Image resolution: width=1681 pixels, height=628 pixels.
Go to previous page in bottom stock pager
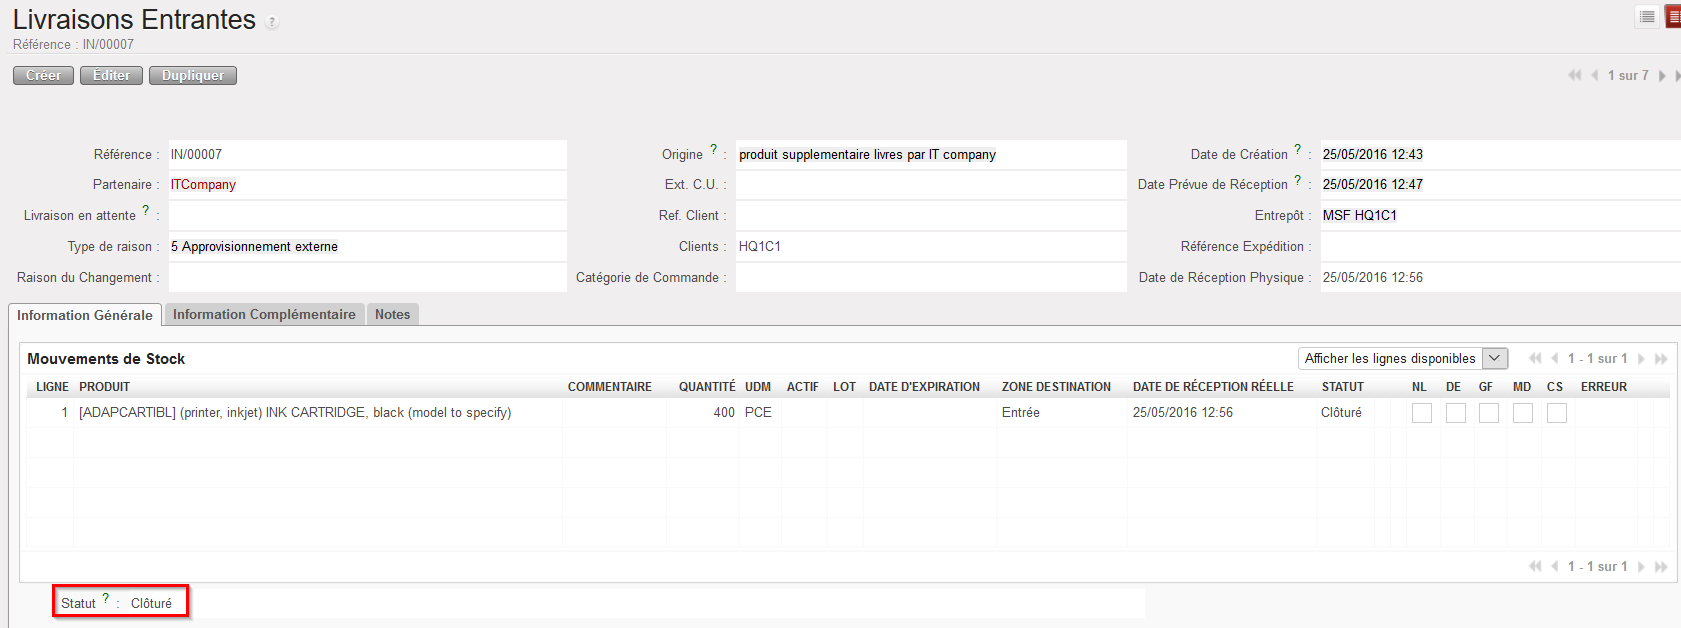click(x=1555, y=566)
